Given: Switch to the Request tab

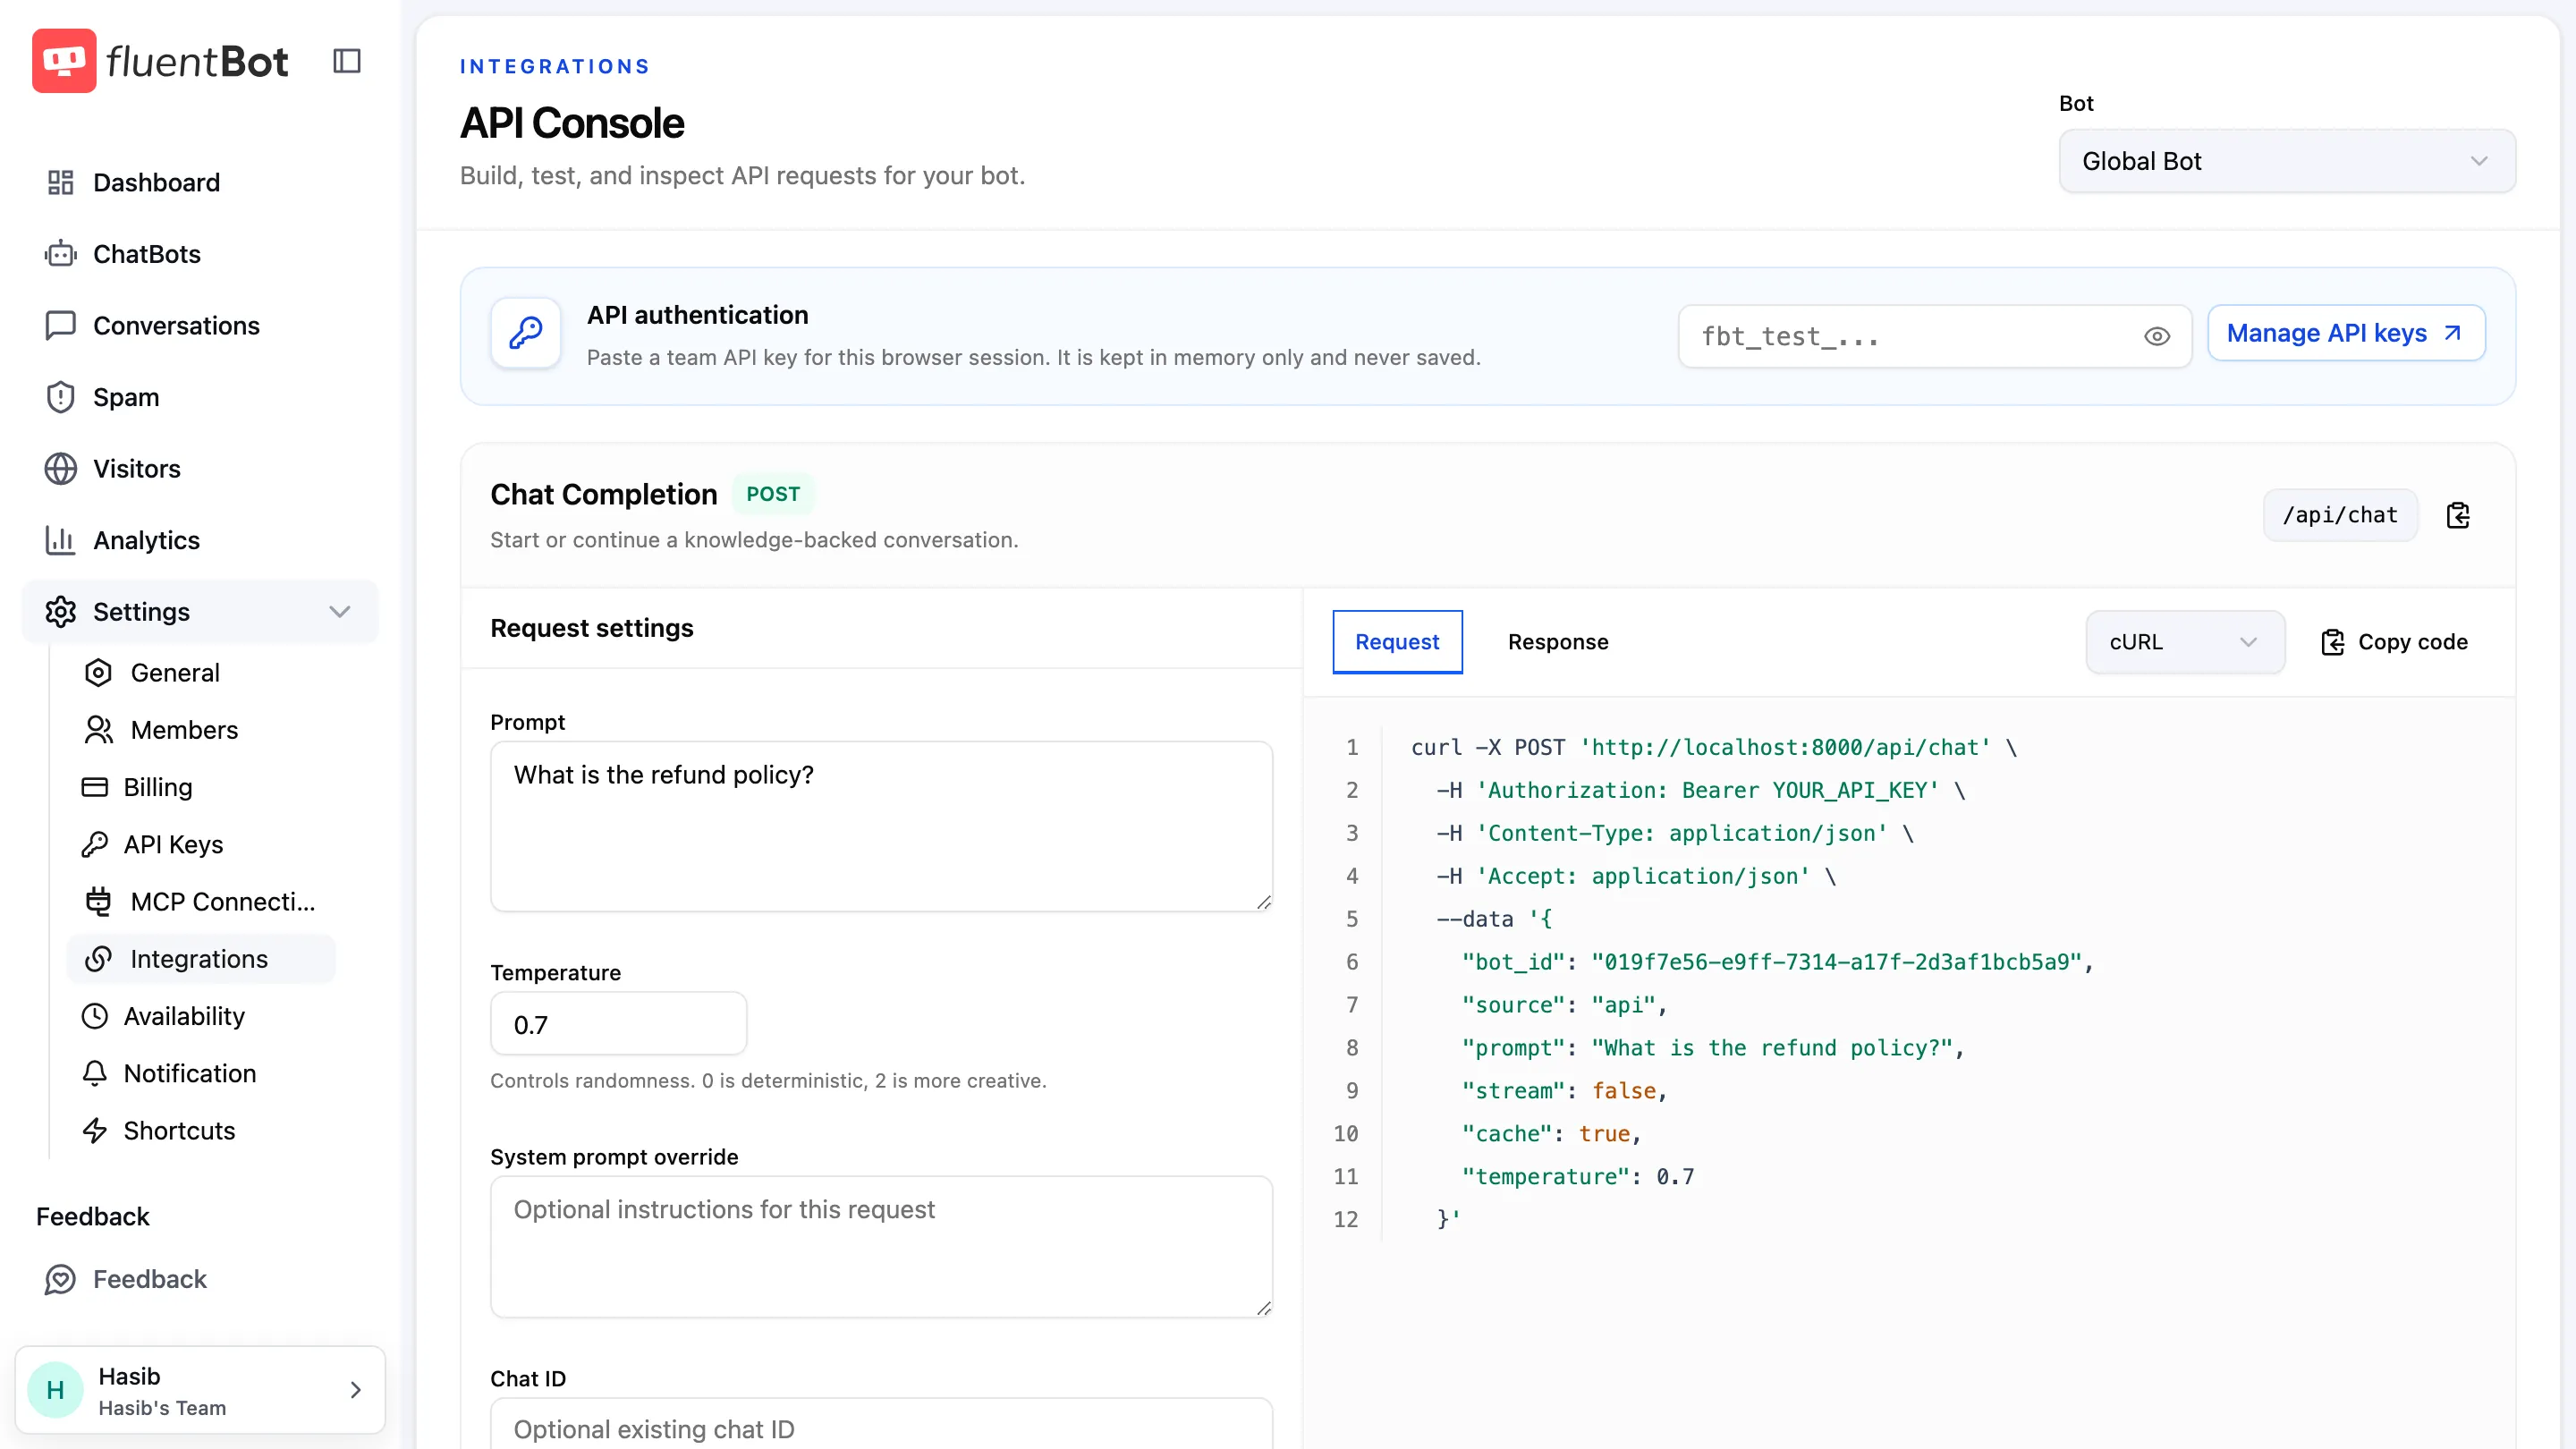Looking at the screenshot, I should [x=1397, y=642].
